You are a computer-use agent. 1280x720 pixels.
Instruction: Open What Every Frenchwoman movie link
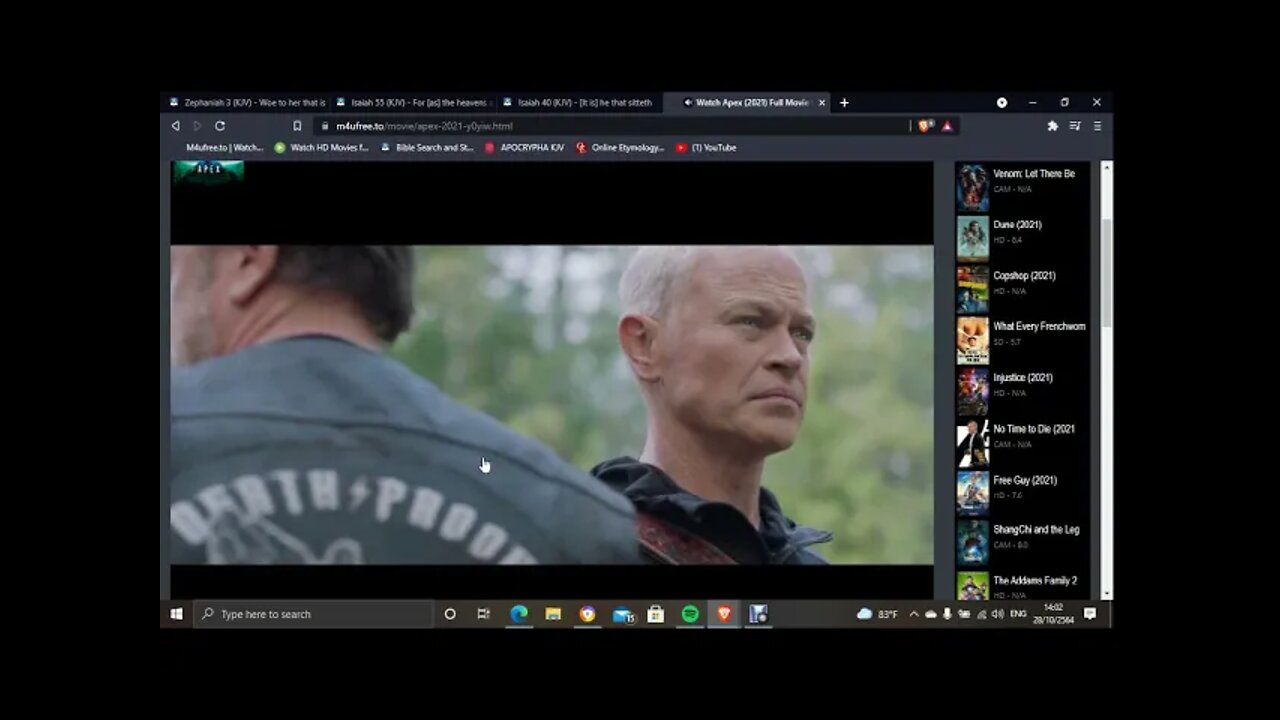click(1039, 327)
